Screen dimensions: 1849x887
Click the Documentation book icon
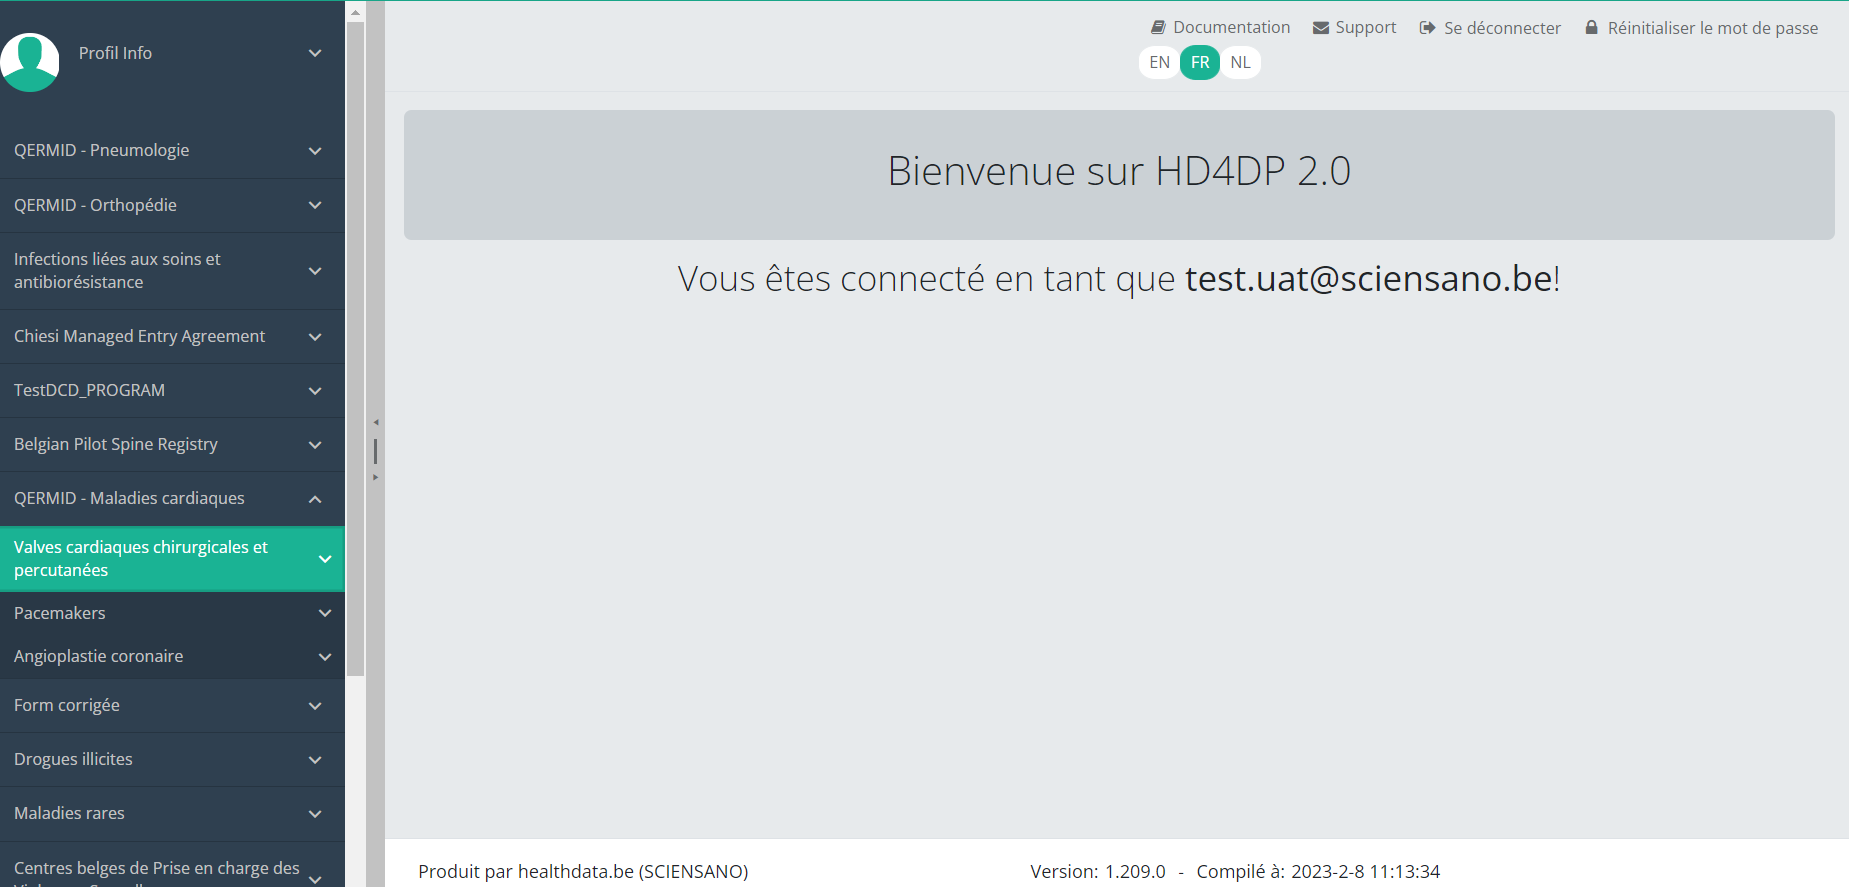[x=1158, y=28]
